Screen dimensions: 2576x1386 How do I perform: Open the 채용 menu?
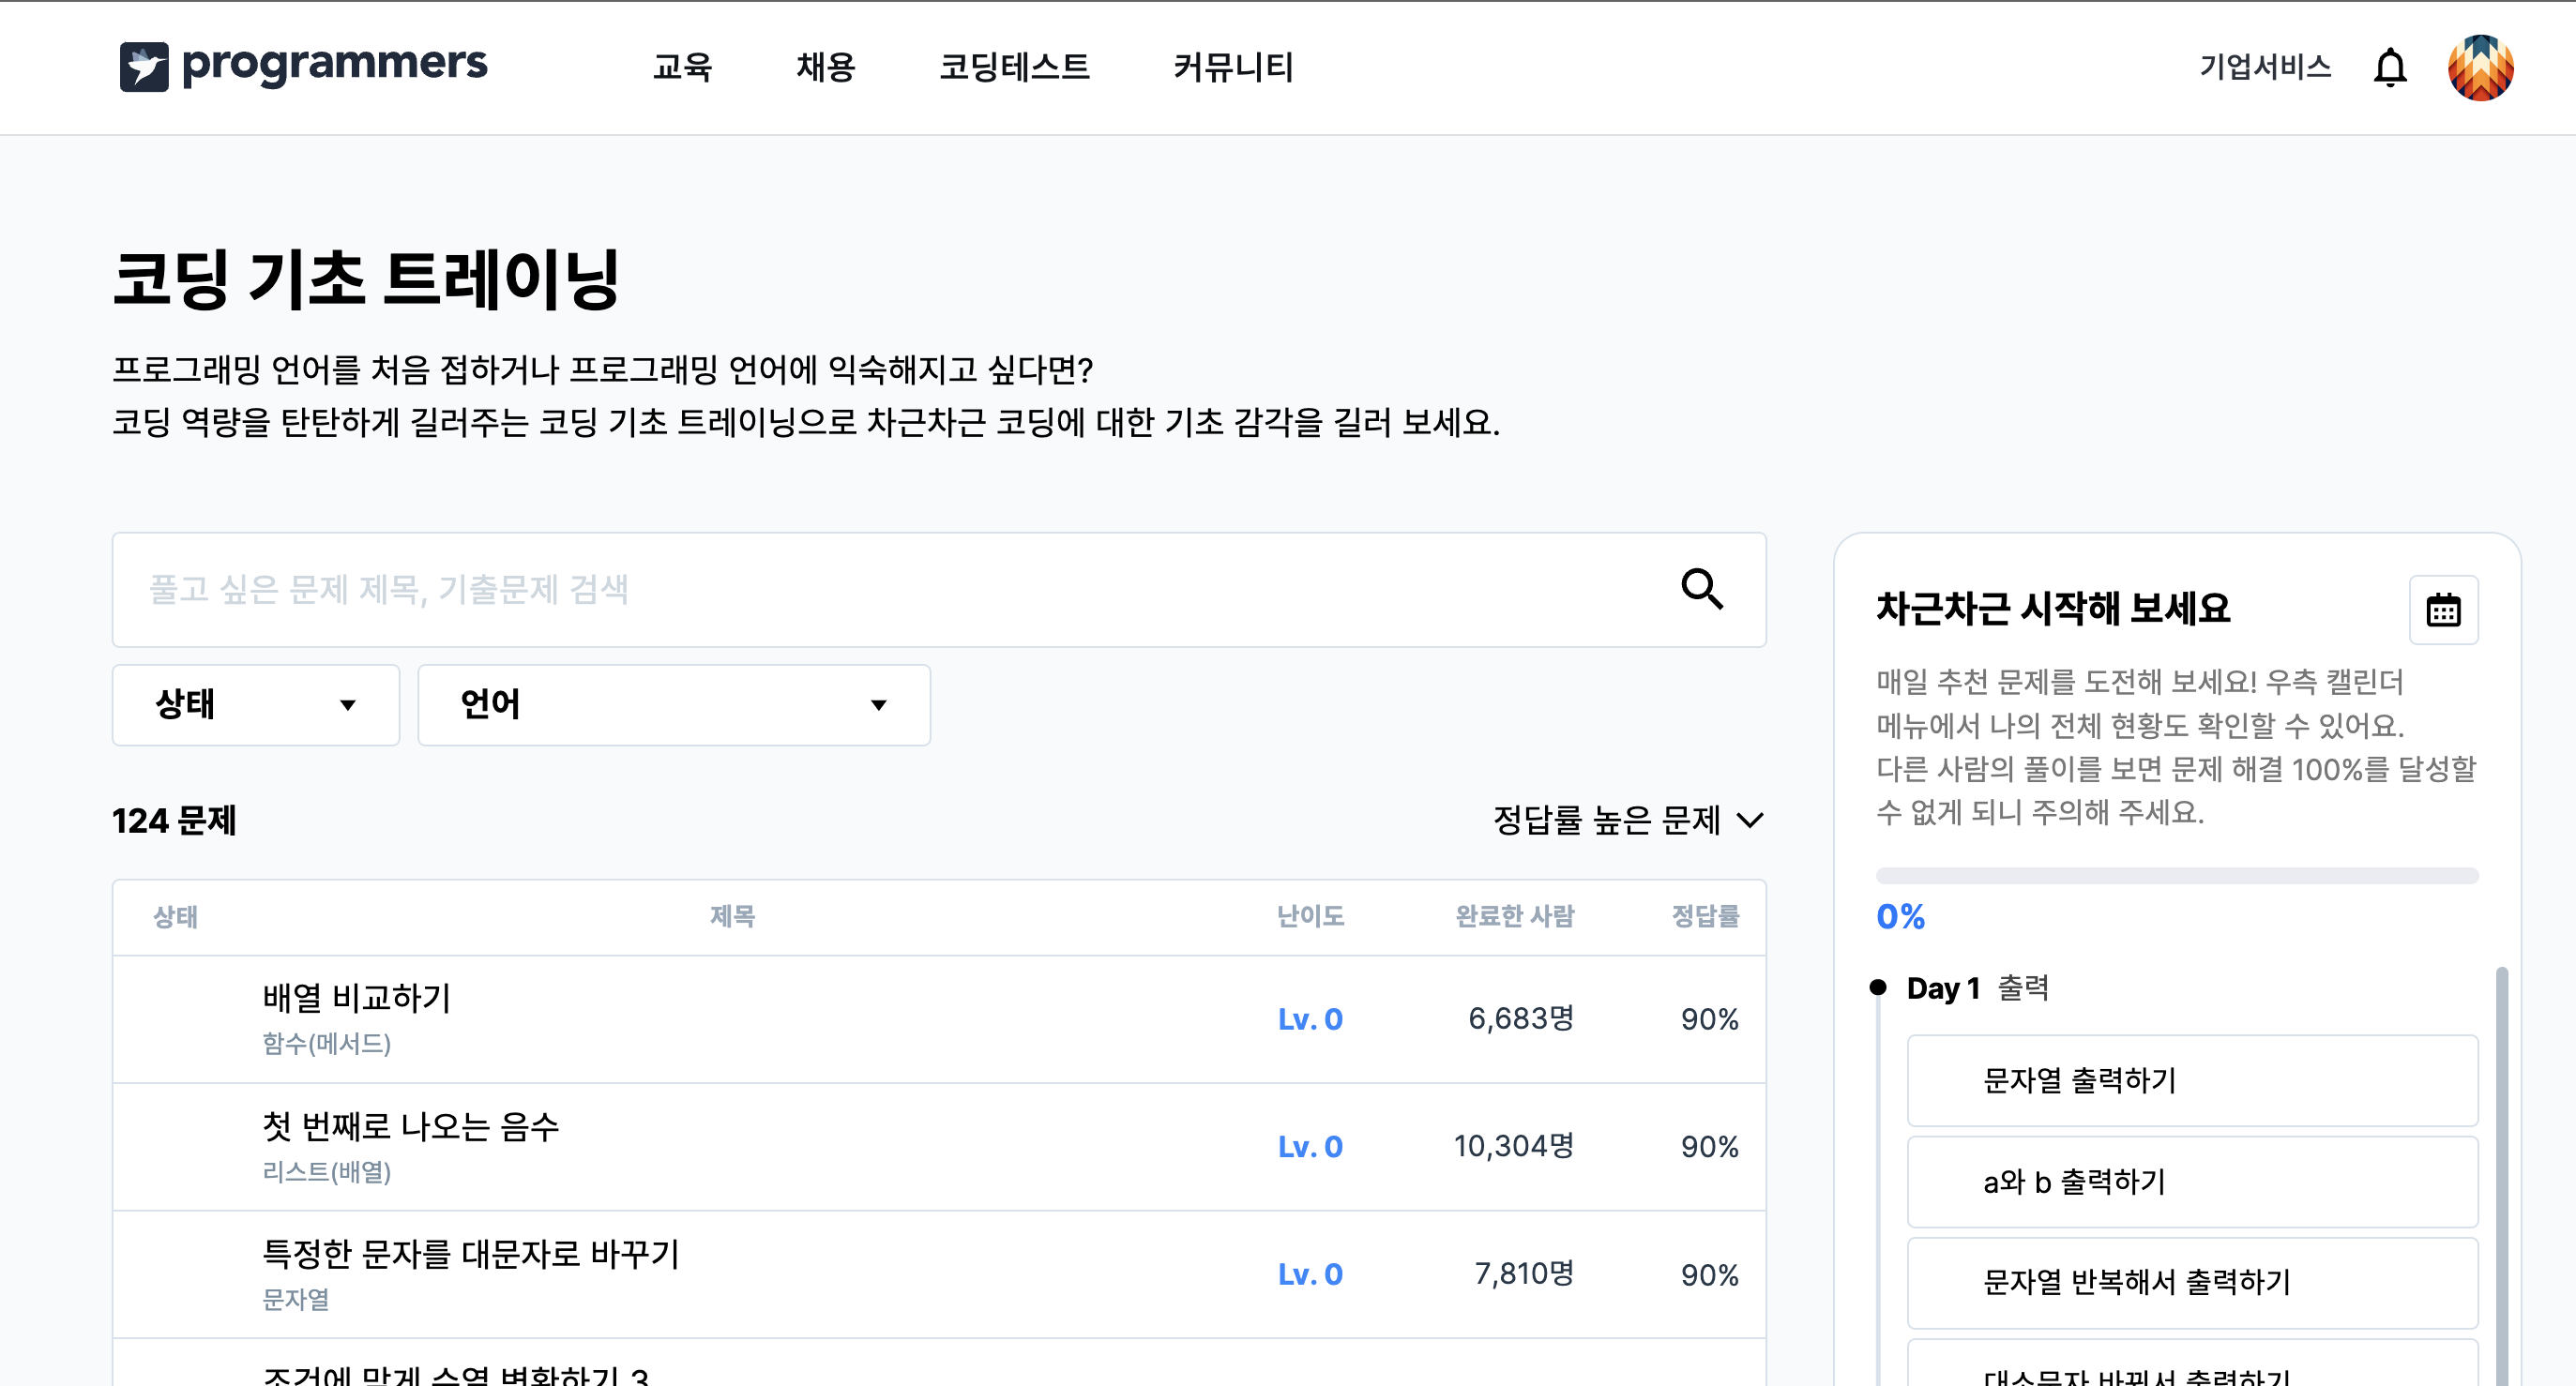pos(825,67)
